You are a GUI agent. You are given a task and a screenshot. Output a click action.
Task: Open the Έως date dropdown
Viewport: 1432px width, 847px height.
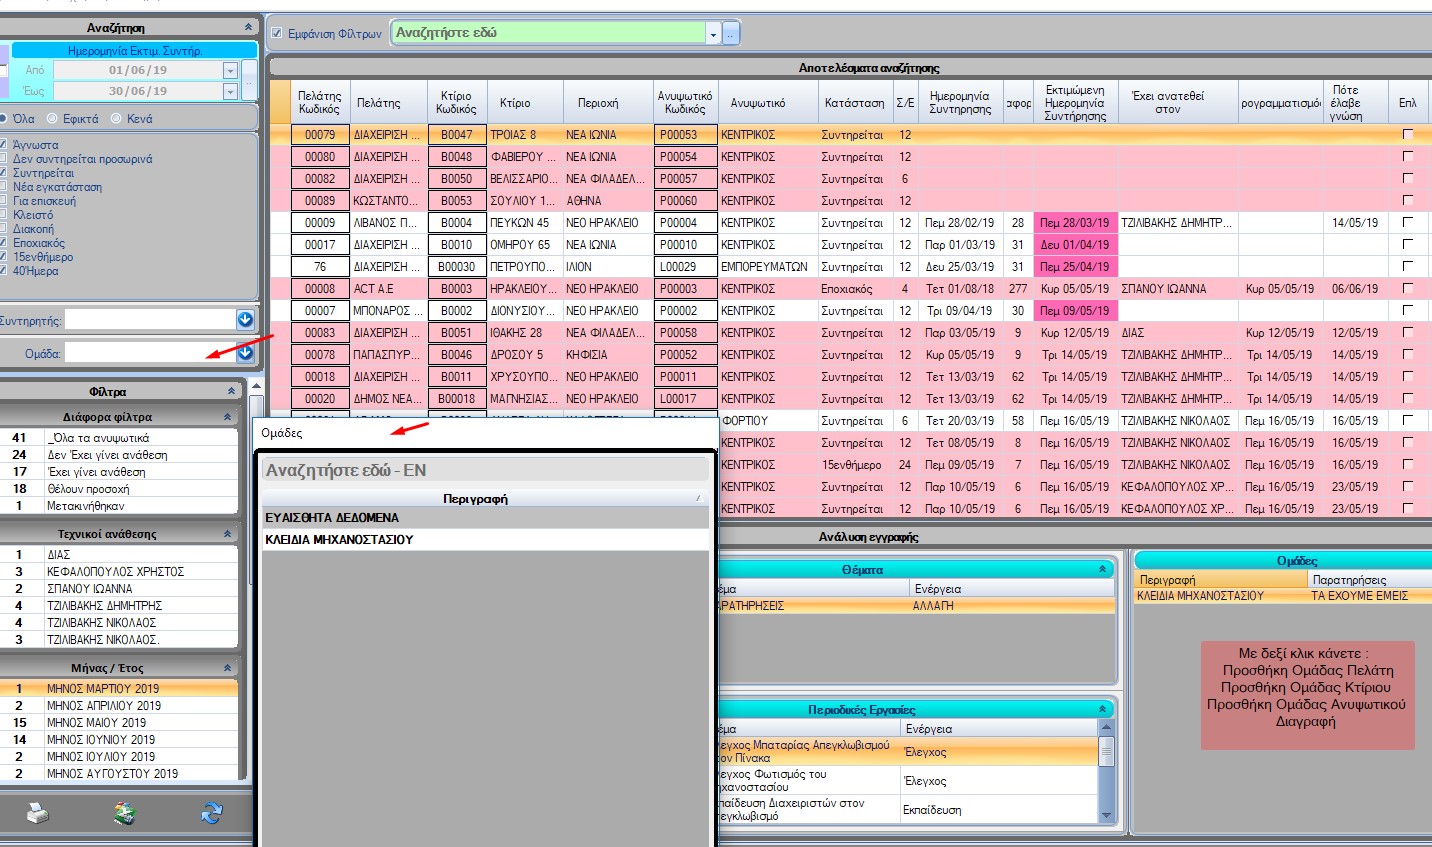[x=230, y=91]
